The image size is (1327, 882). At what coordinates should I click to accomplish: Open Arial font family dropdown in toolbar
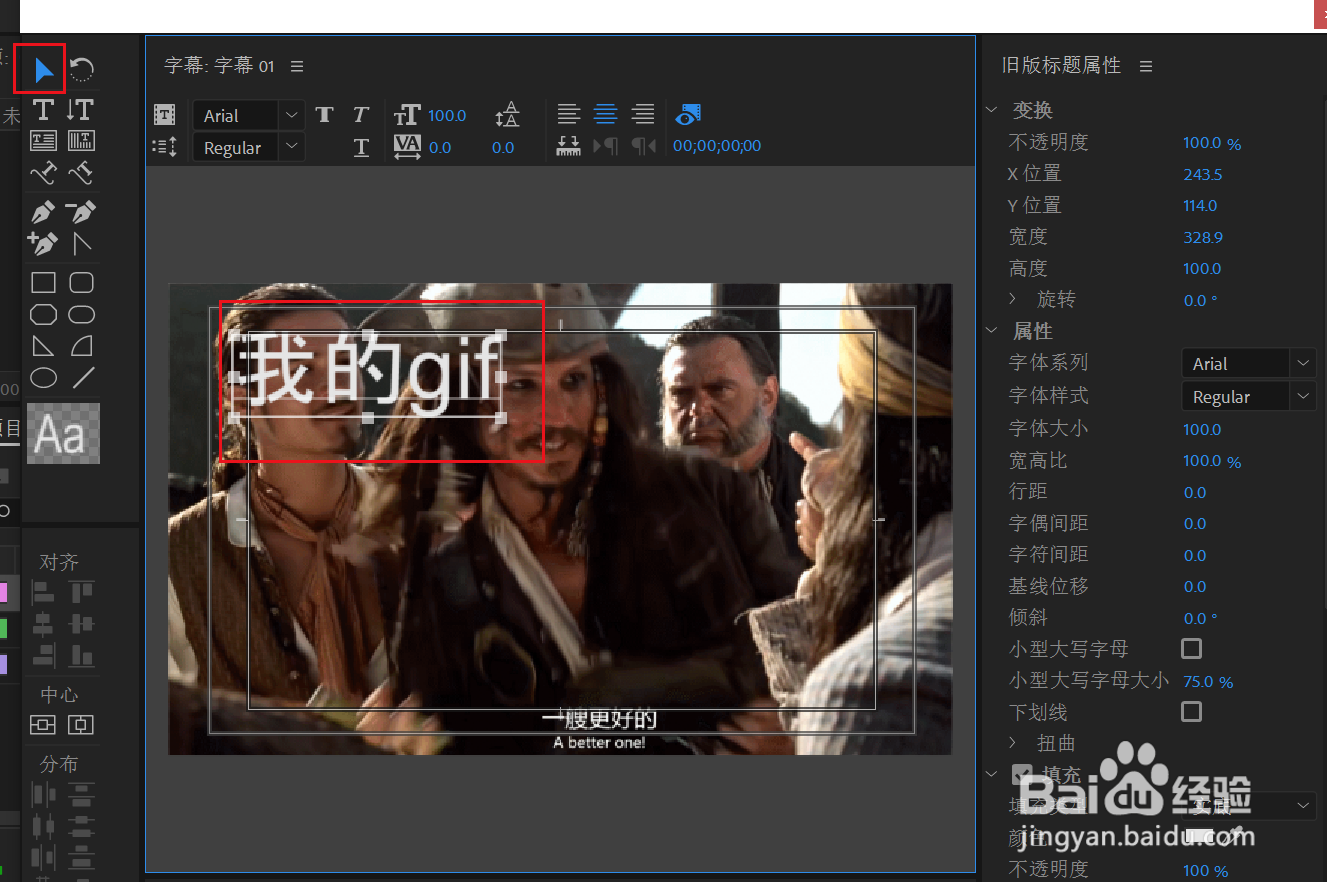248,115
